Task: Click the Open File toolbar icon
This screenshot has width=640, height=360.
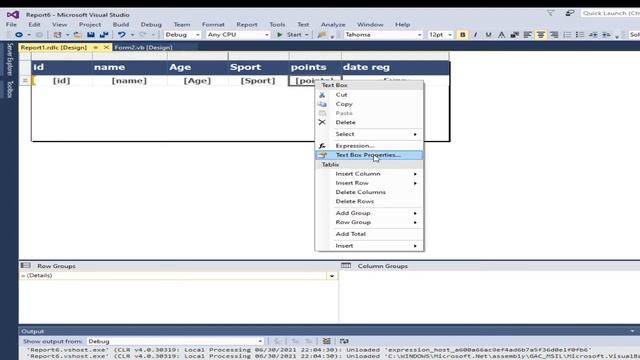Action: [78, 35]
